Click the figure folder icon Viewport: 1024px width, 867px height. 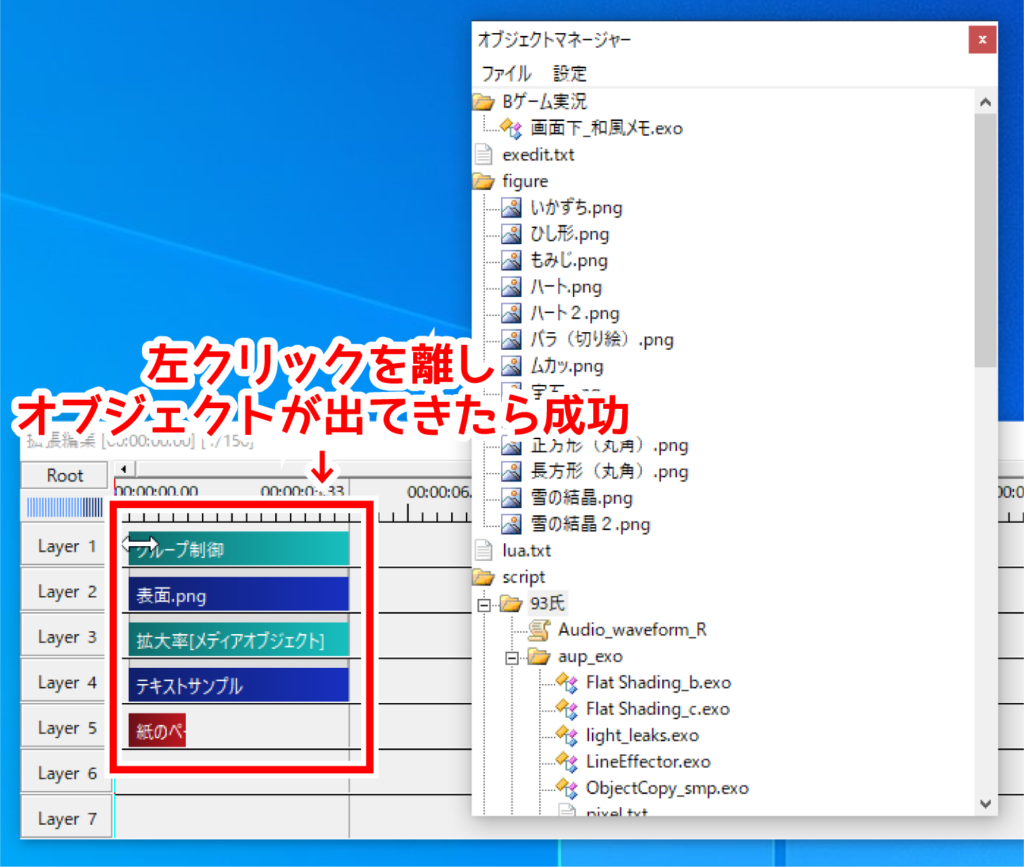pyautogui.click(x=484, y=181)
